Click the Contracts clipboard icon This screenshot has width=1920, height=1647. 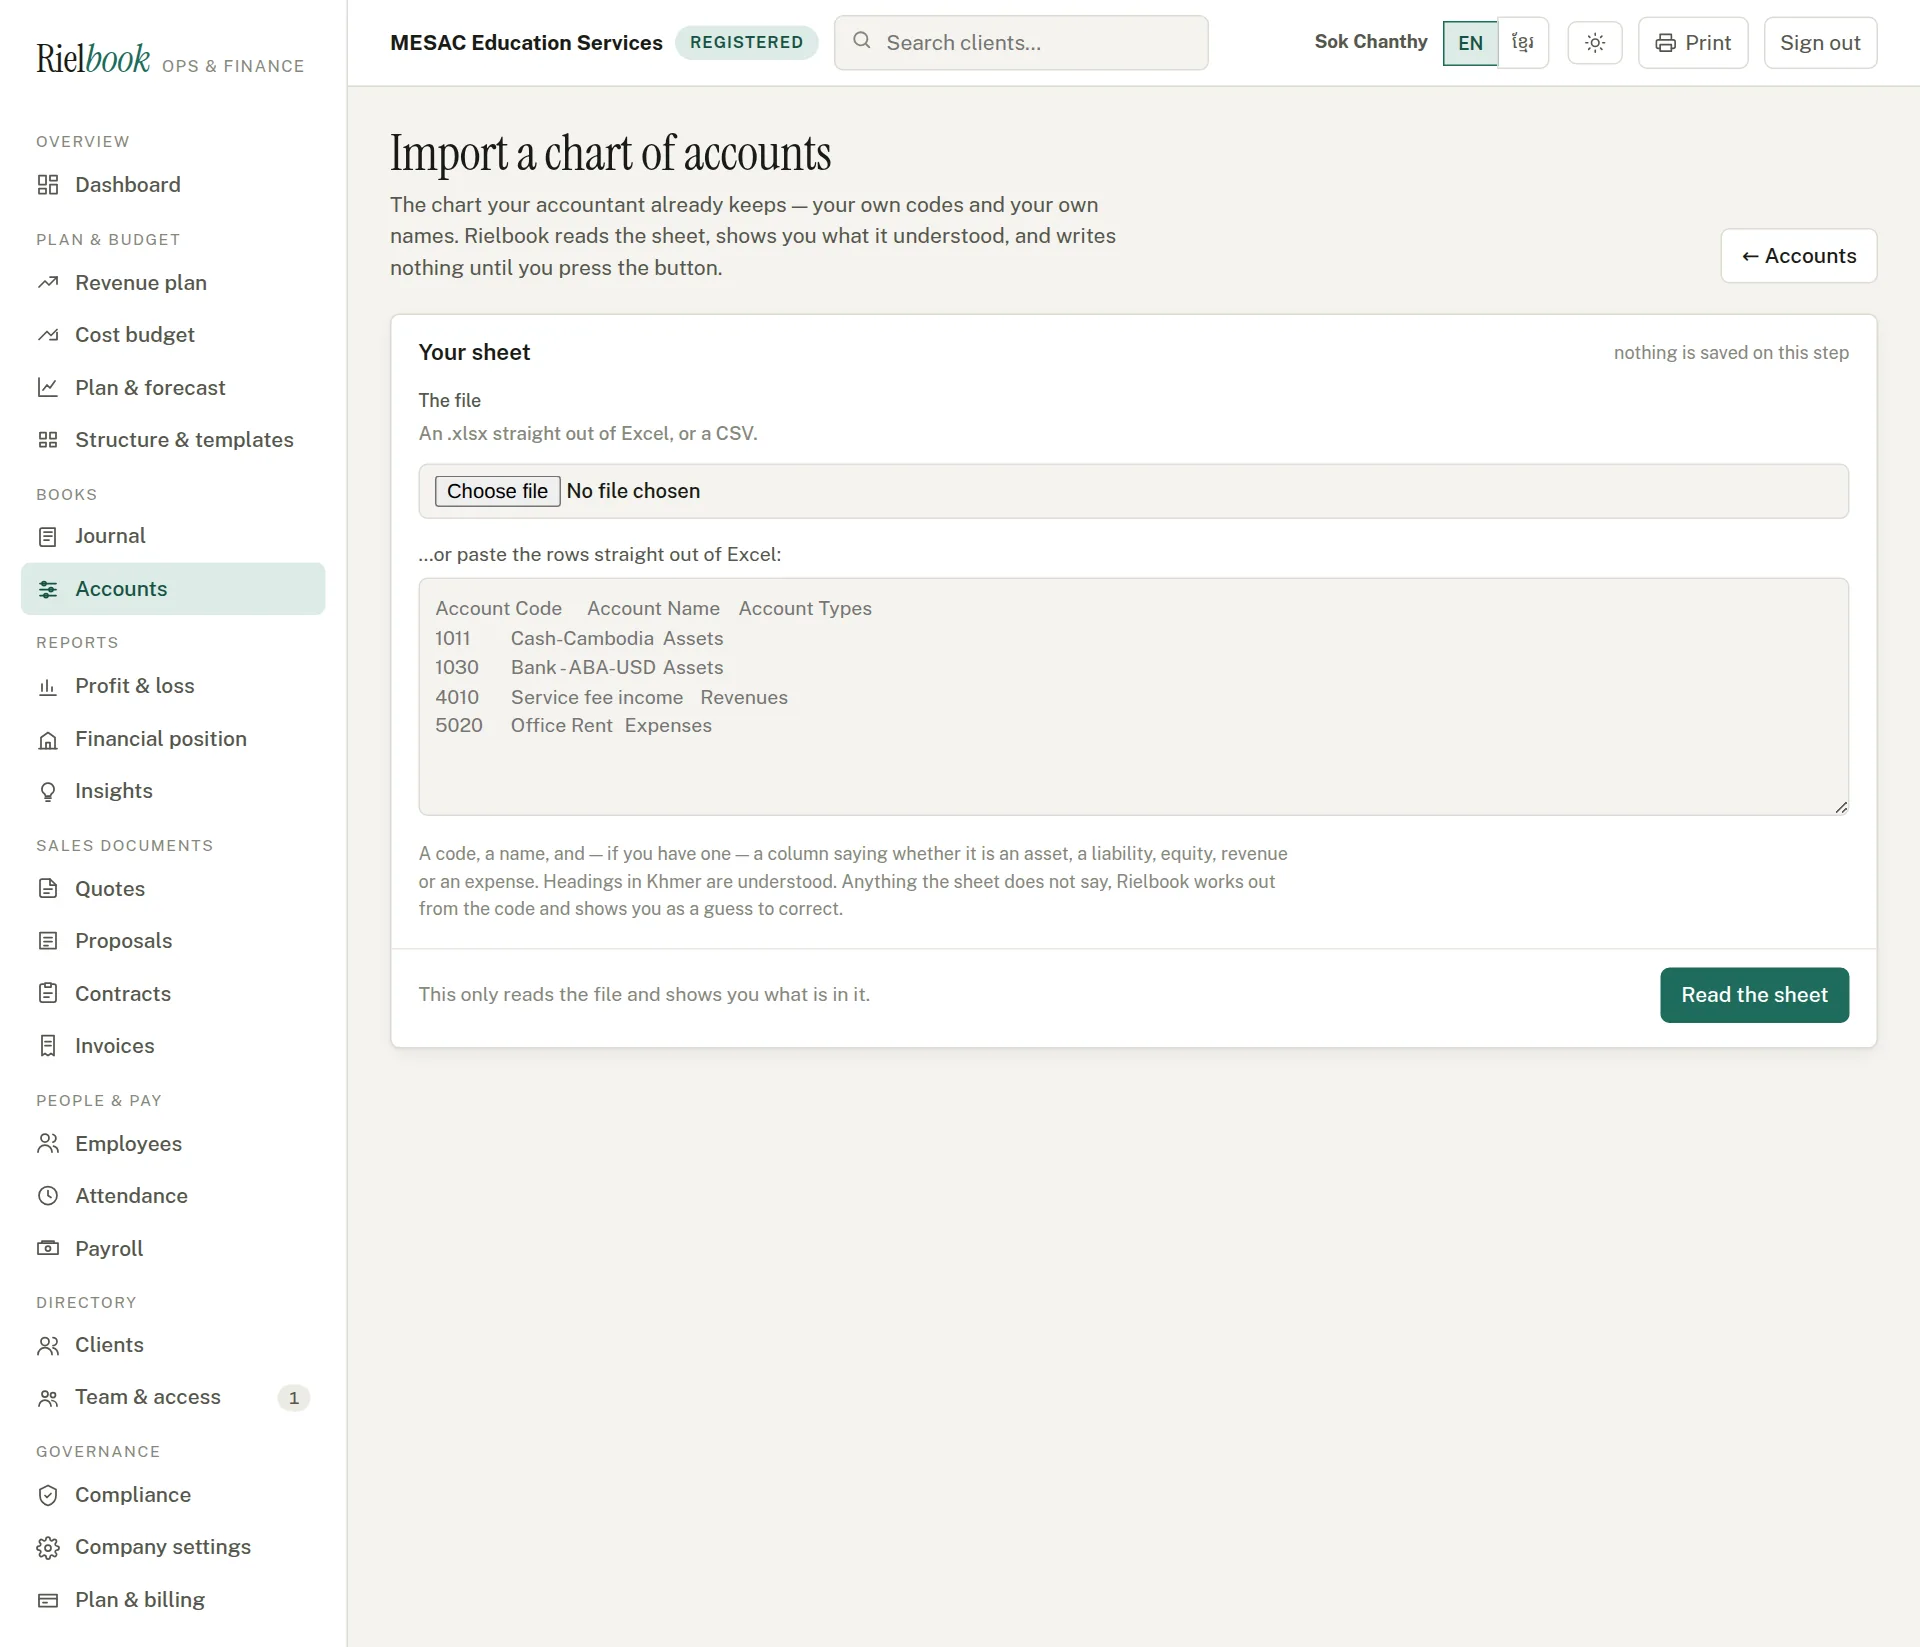coord(48,993)
